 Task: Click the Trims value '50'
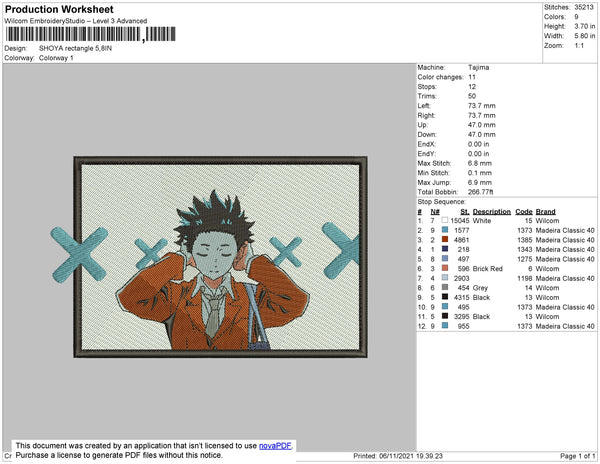[472, 96]
